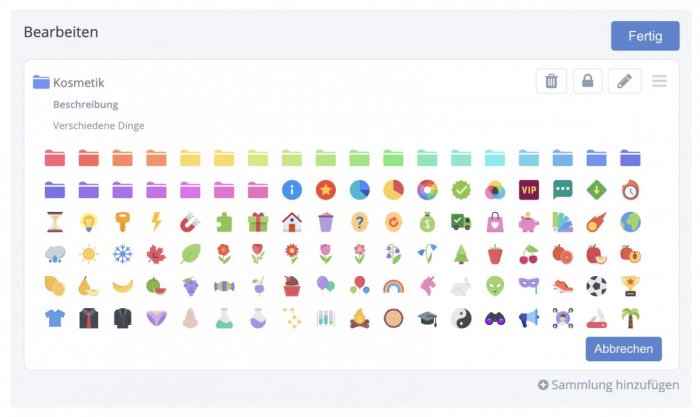Pick the graduation cap icon
Screen dimensions: 700x417
click(x=427, y=319)
